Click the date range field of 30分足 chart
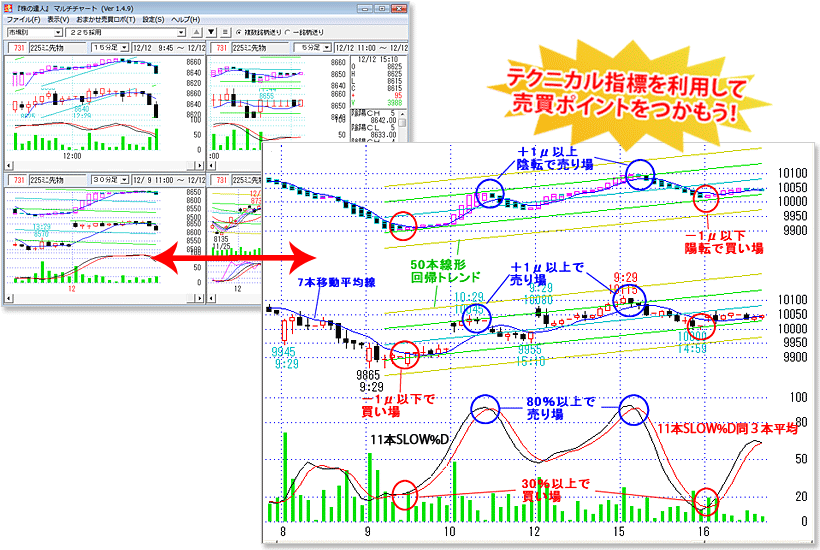Image resolution: width=820 pixels, height=550 pixels. tap(168, 180)
